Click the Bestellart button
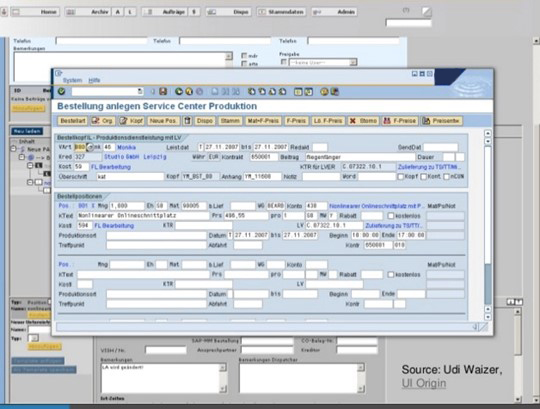Screen dimensions: 540x409 [73, 121]
